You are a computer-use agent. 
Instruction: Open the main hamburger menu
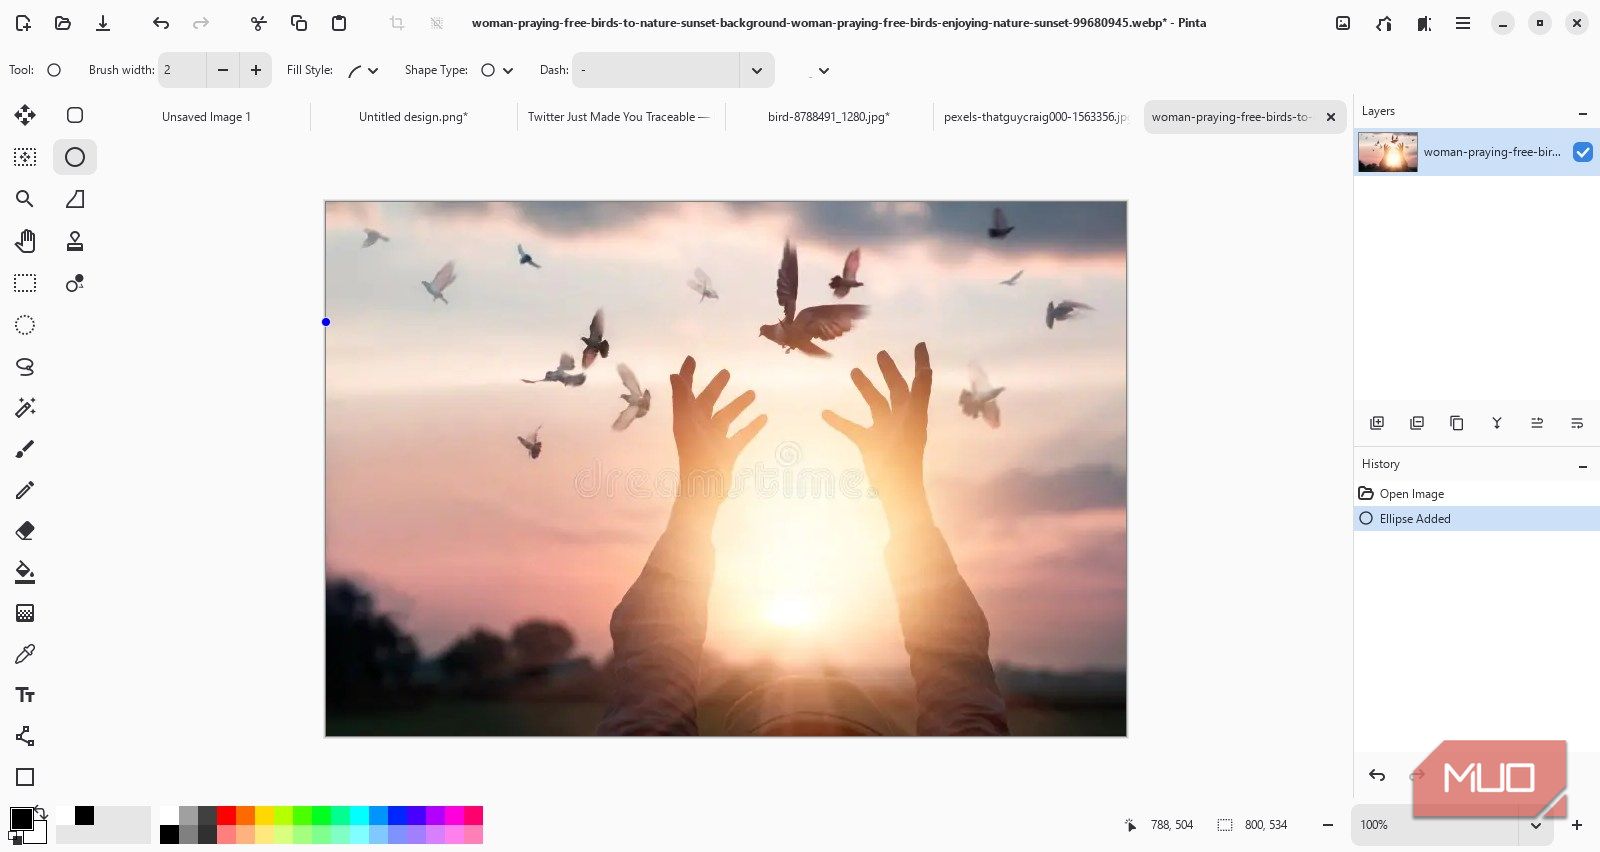tap(1463, 23)
